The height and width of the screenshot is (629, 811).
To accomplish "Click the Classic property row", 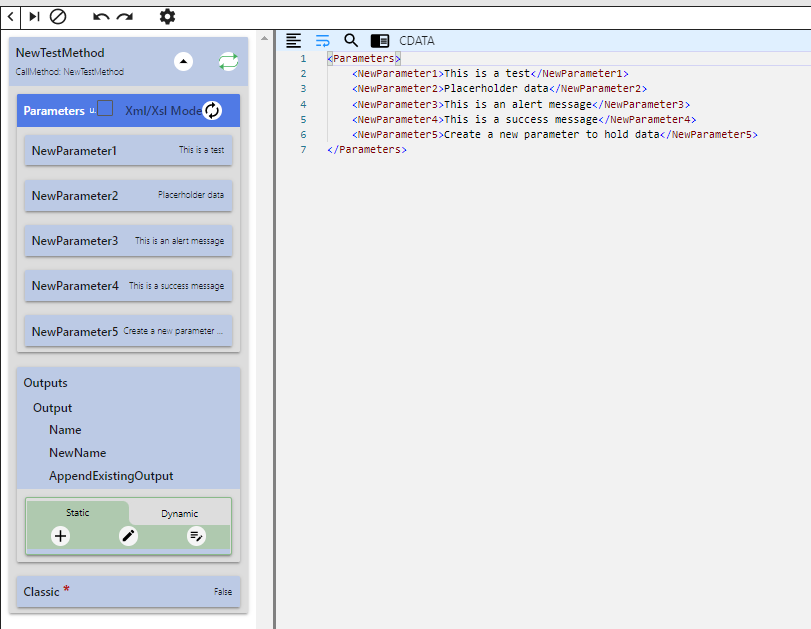I will 128,592.
